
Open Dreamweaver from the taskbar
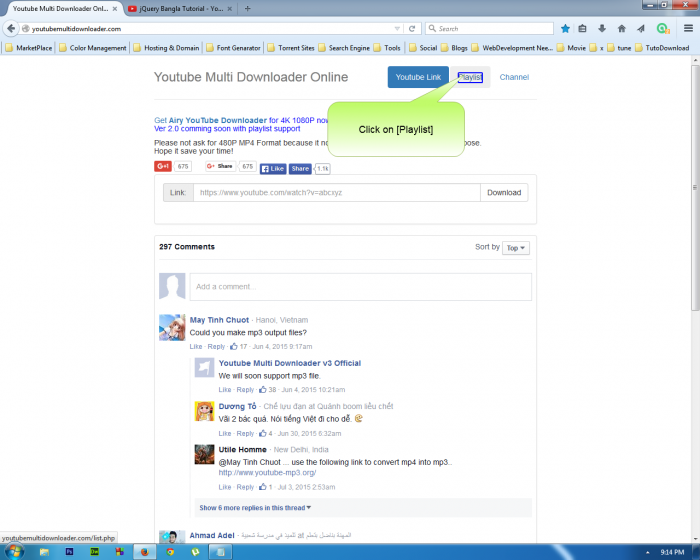point(94,552)
